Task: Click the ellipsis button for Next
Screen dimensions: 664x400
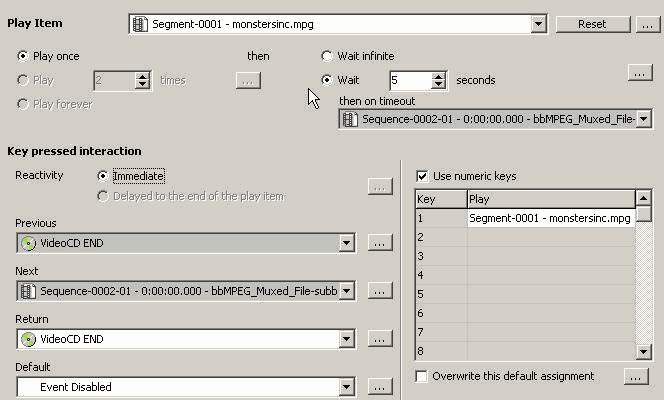Action: tap(379, 291)
